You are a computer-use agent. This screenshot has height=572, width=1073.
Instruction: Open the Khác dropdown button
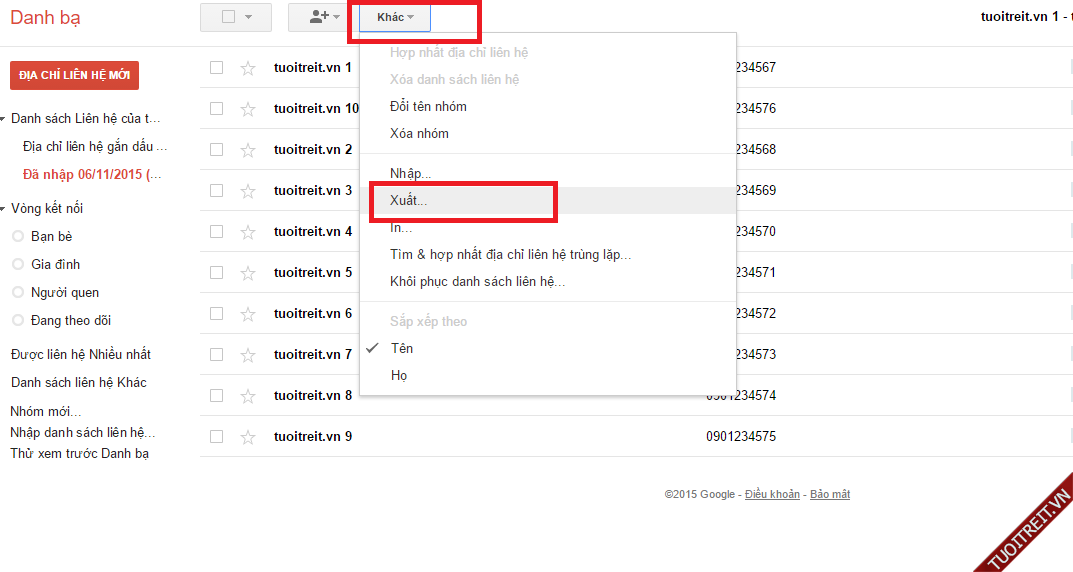click(x=395, y=17)
